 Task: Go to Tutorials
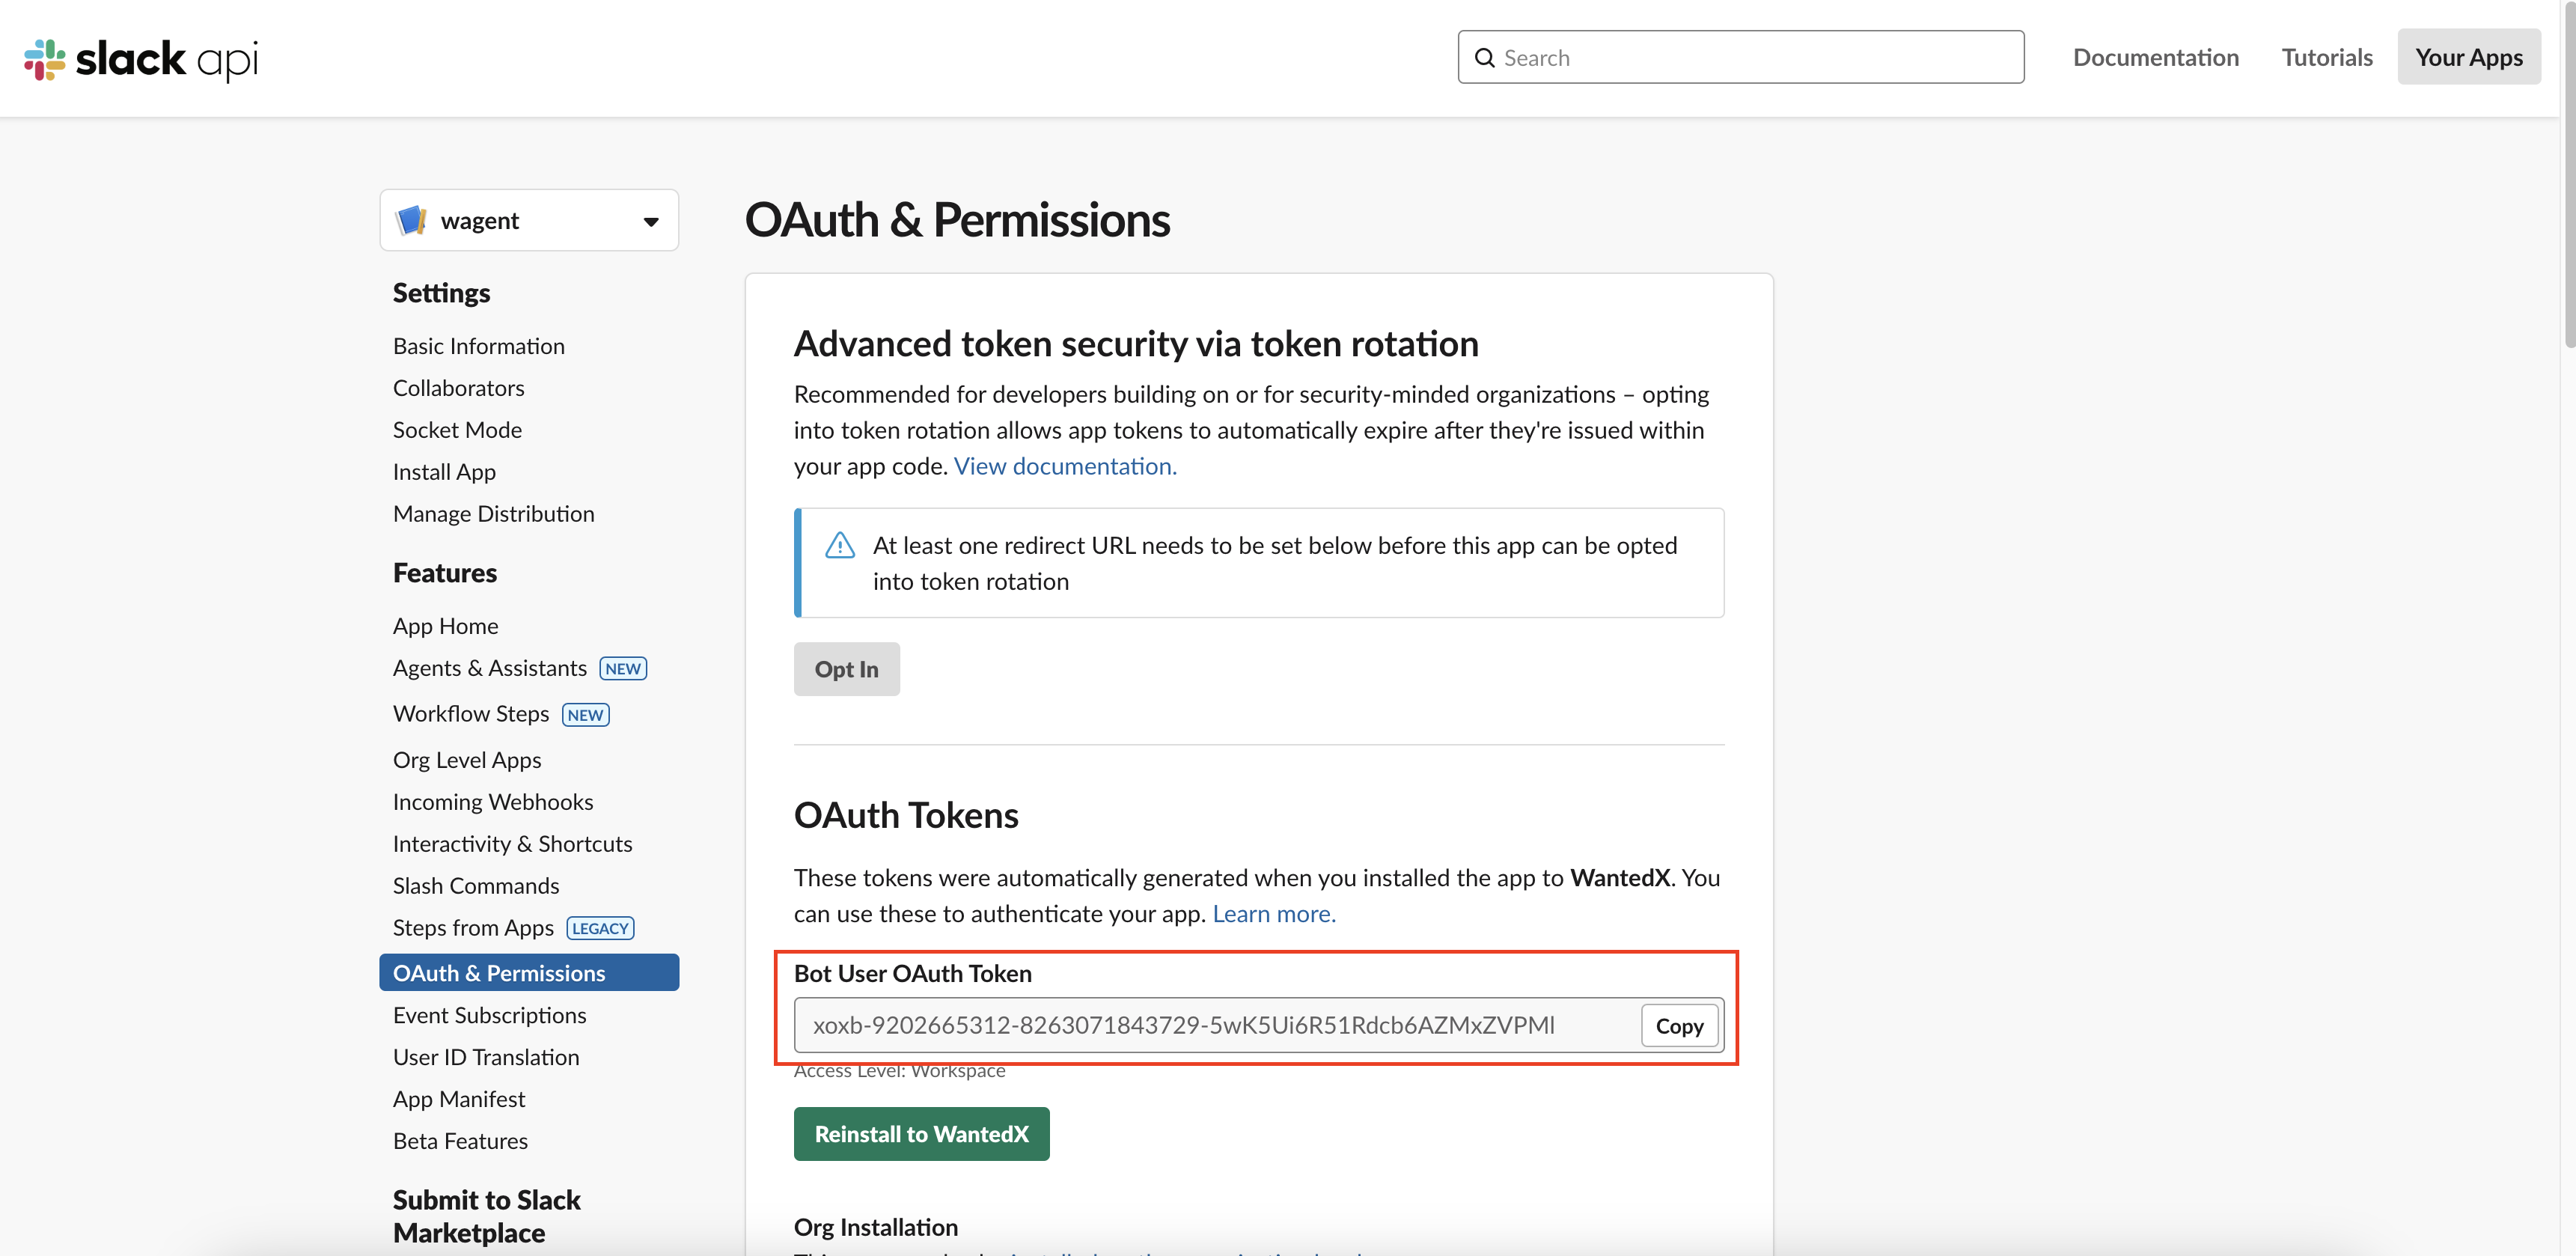click(2326, 57)
